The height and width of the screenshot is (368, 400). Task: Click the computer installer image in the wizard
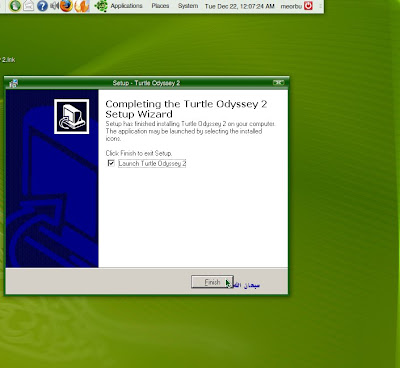pos(72,116)
